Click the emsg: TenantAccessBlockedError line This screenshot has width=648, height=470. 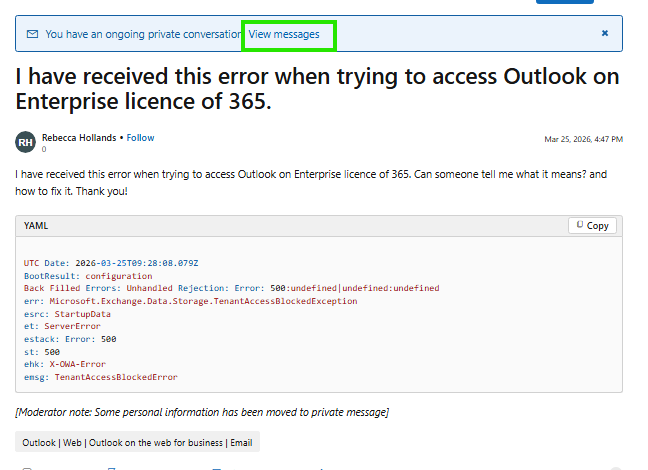(x=101, y=377)
